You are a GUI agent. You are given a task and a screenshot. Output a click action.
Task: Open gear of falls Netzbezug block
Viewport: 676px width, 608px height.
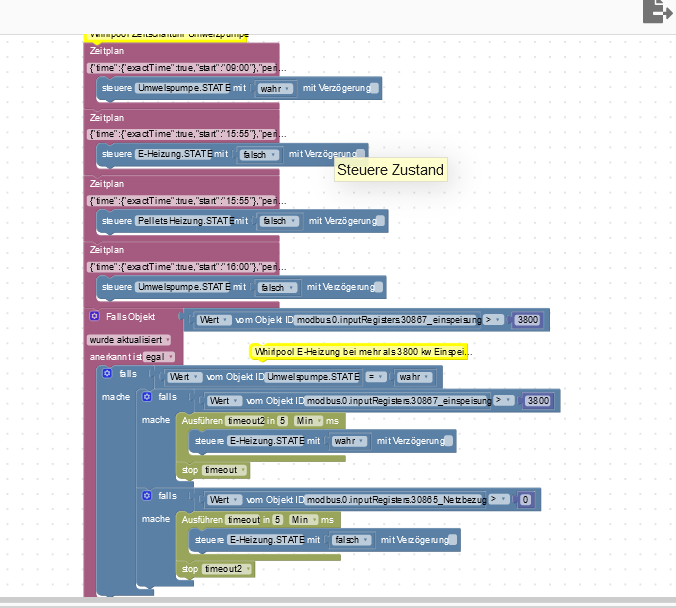pos(147,496)
